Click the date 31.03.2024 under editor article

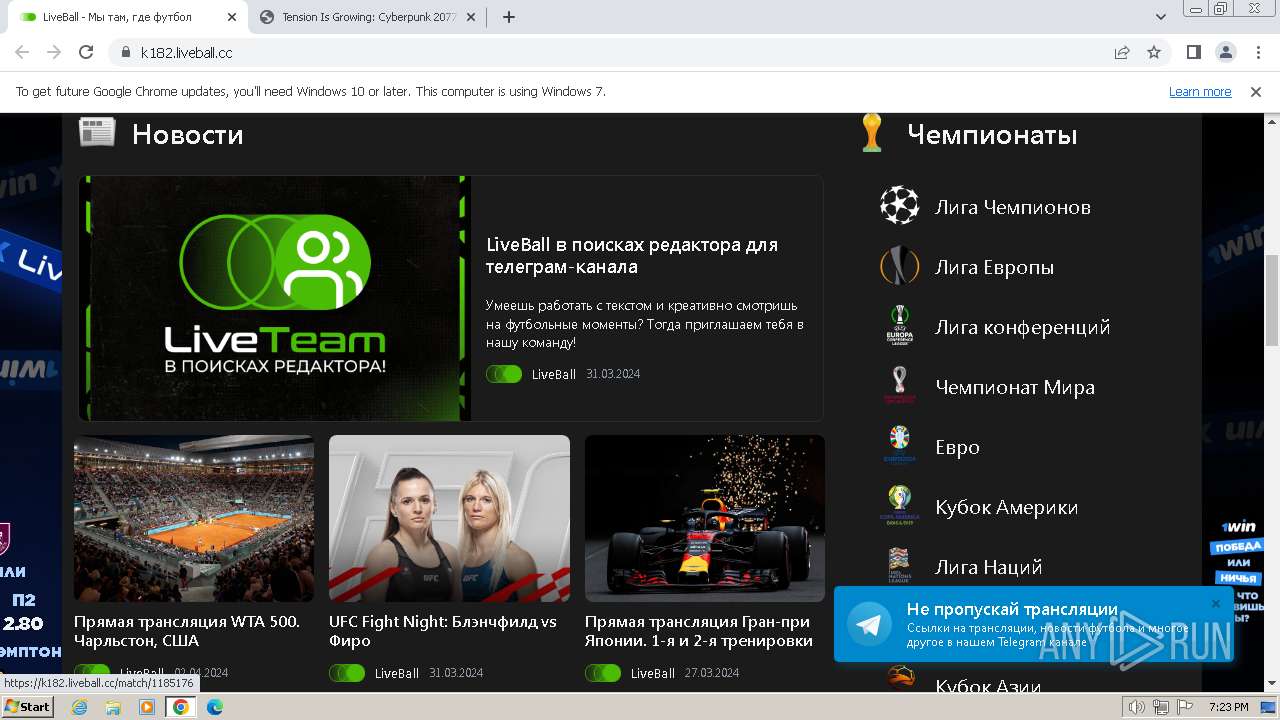(x=613, y=374)
